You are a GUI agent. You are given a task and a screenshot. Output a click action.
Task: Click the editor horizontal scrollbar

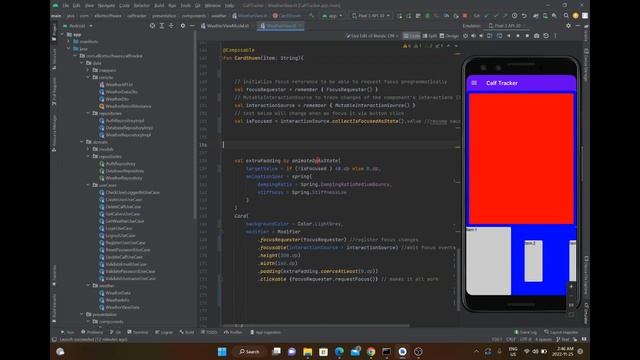coord(316,326)
